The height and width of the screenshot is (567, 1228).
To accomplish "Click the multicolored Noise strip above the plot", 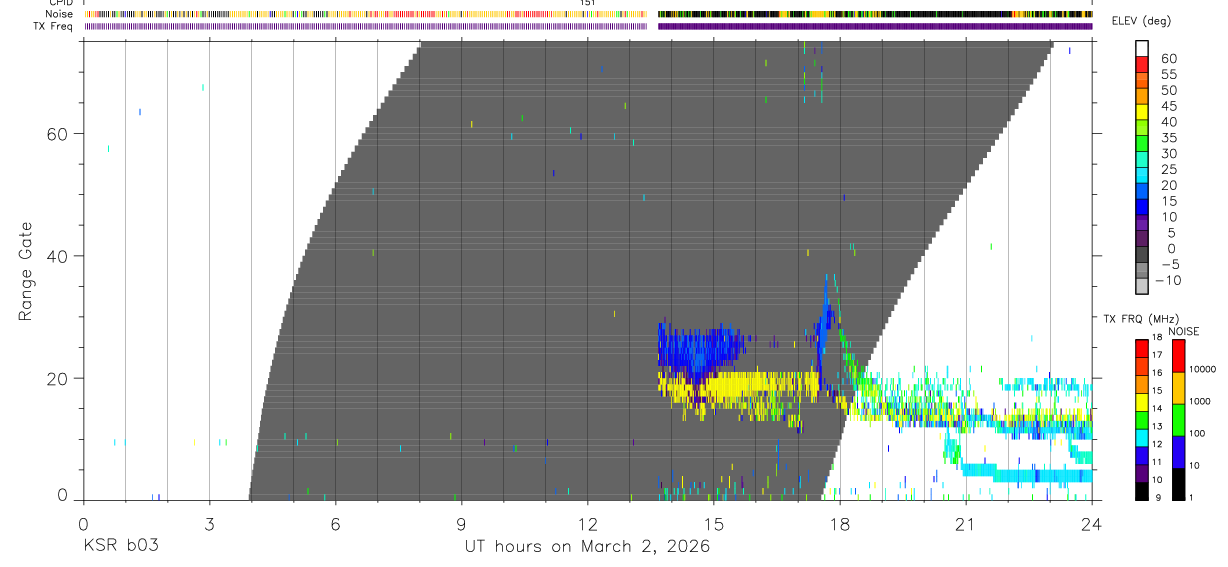I will click(x=587, y=14).
